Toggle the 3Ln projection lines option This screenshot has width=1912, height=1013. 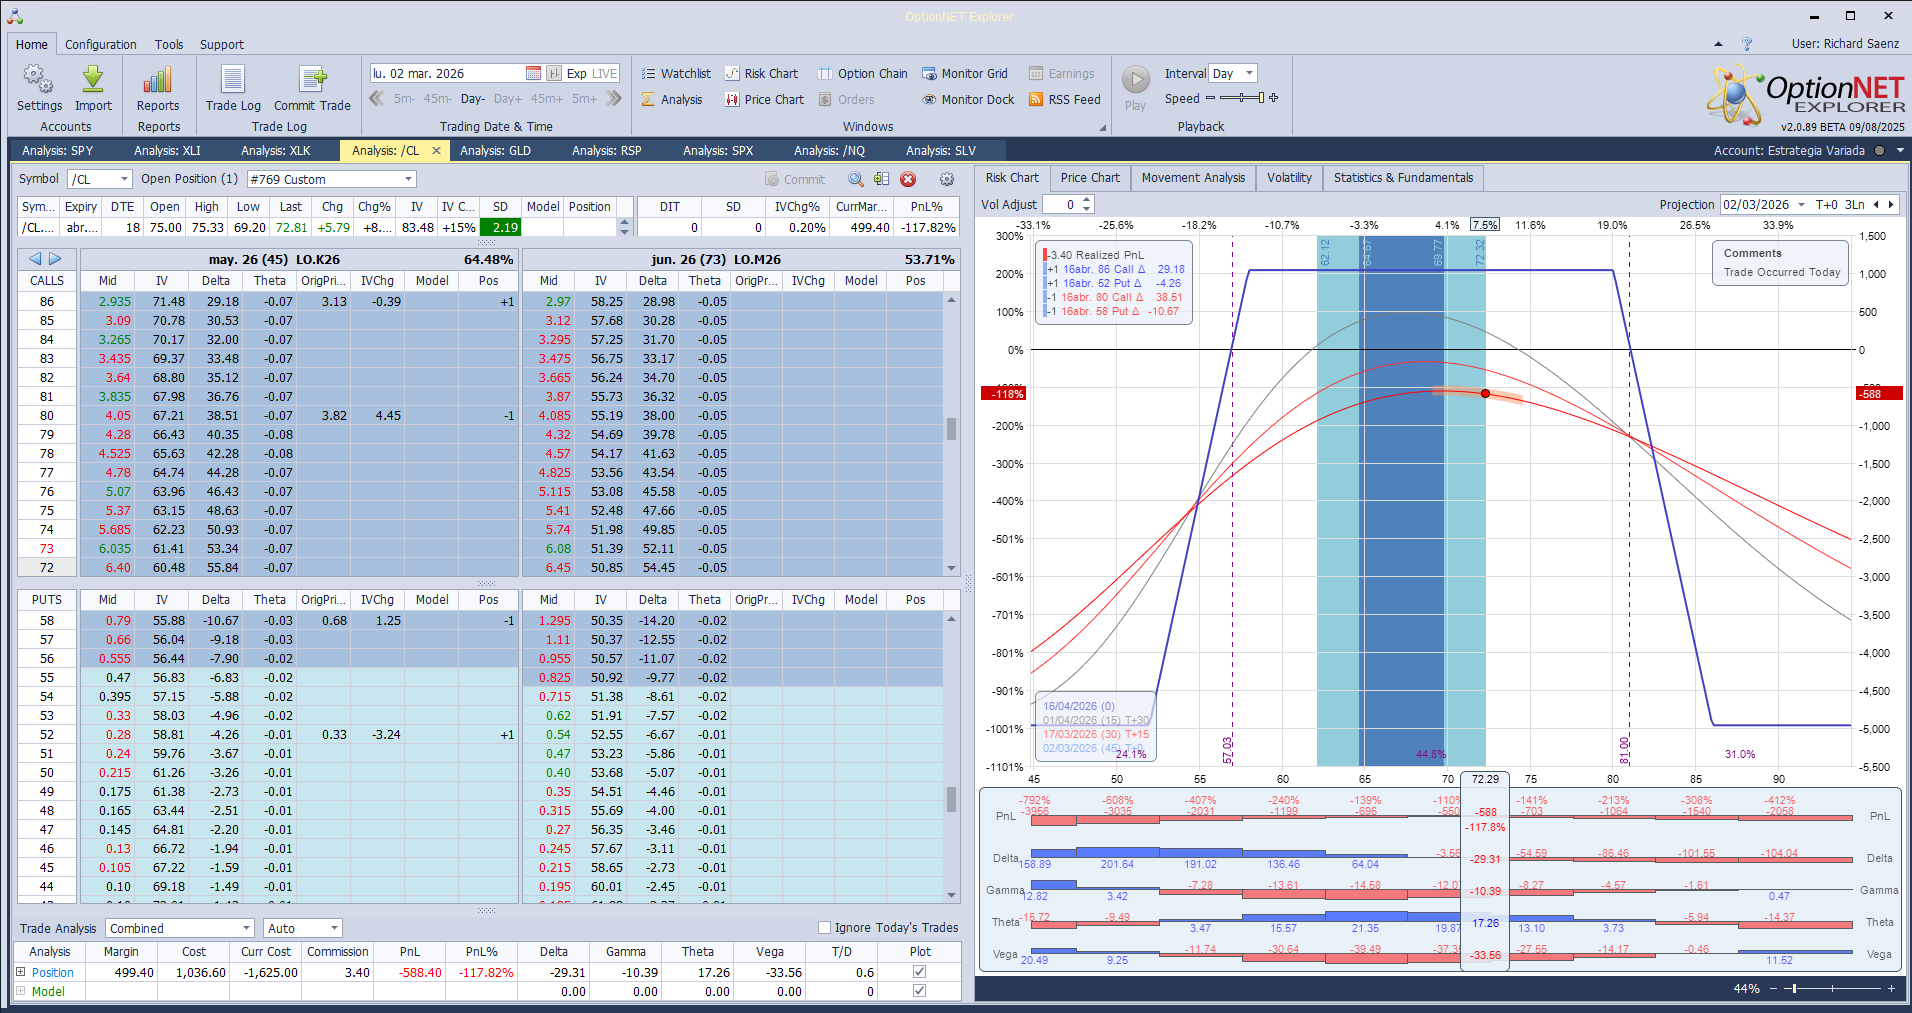[1855, 204]
